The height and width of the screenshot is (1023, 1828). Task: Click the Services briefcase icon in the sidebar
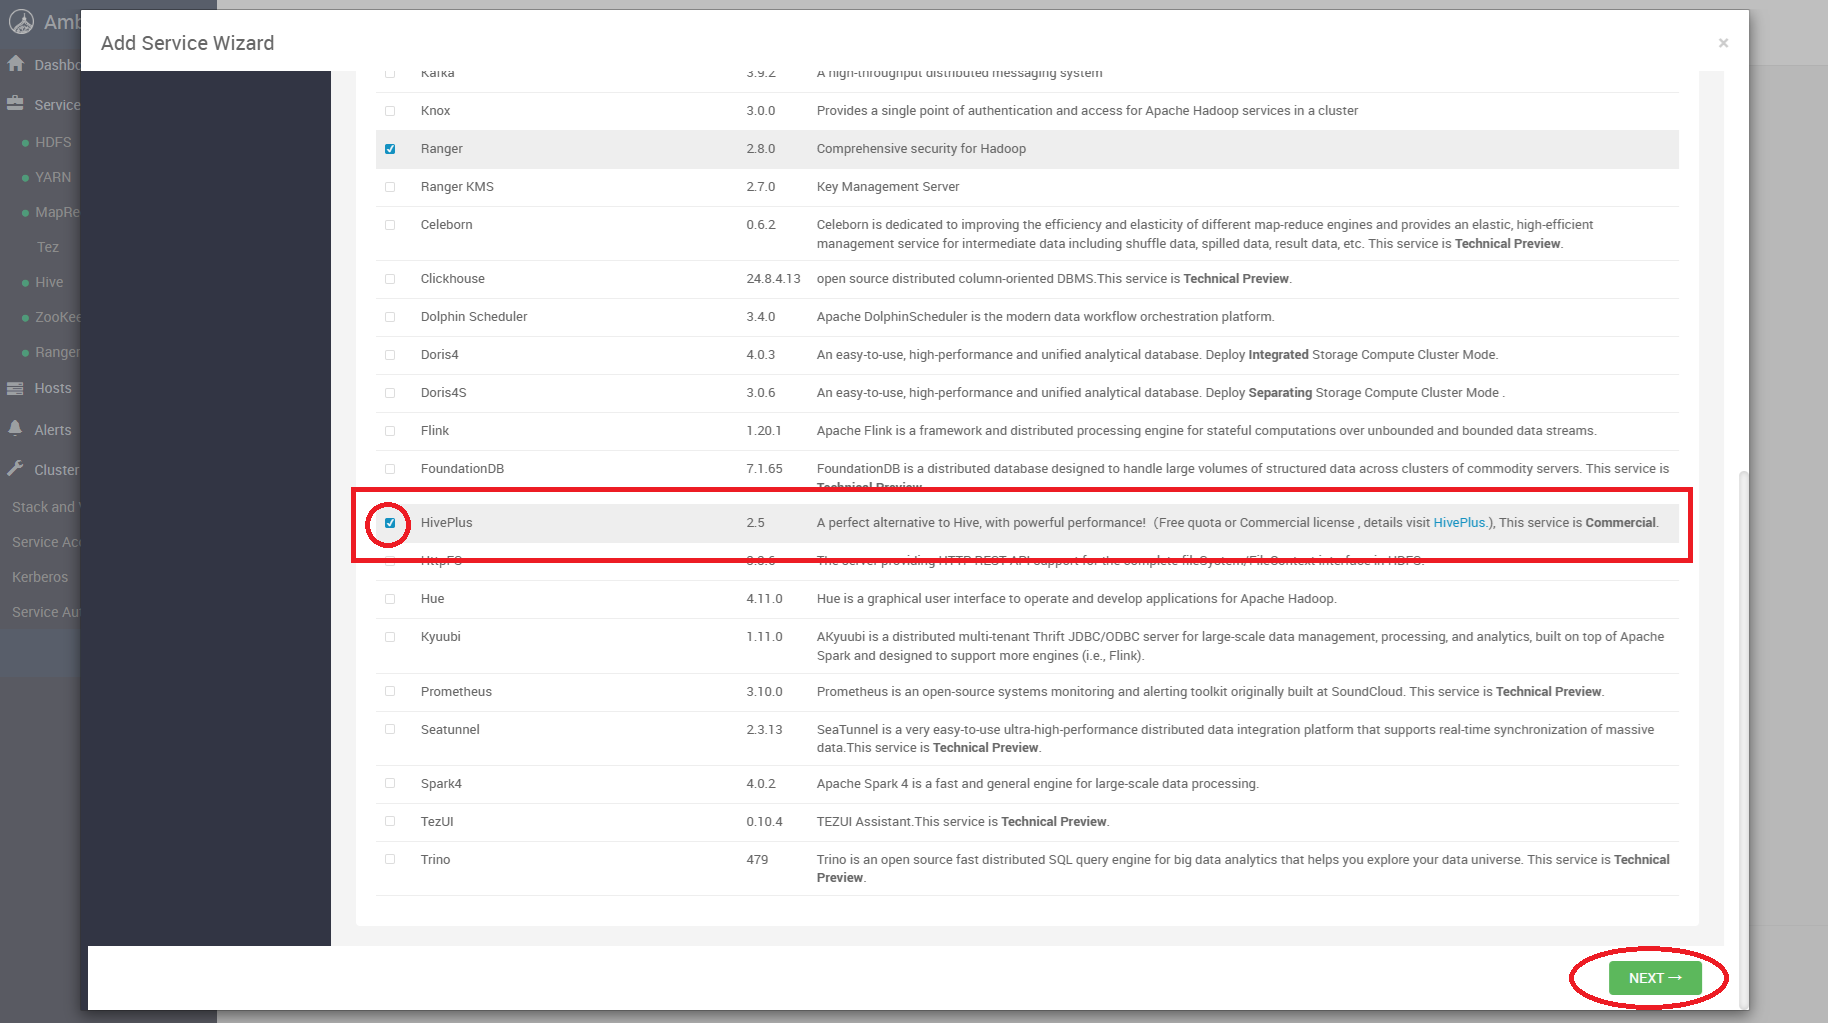15,104
